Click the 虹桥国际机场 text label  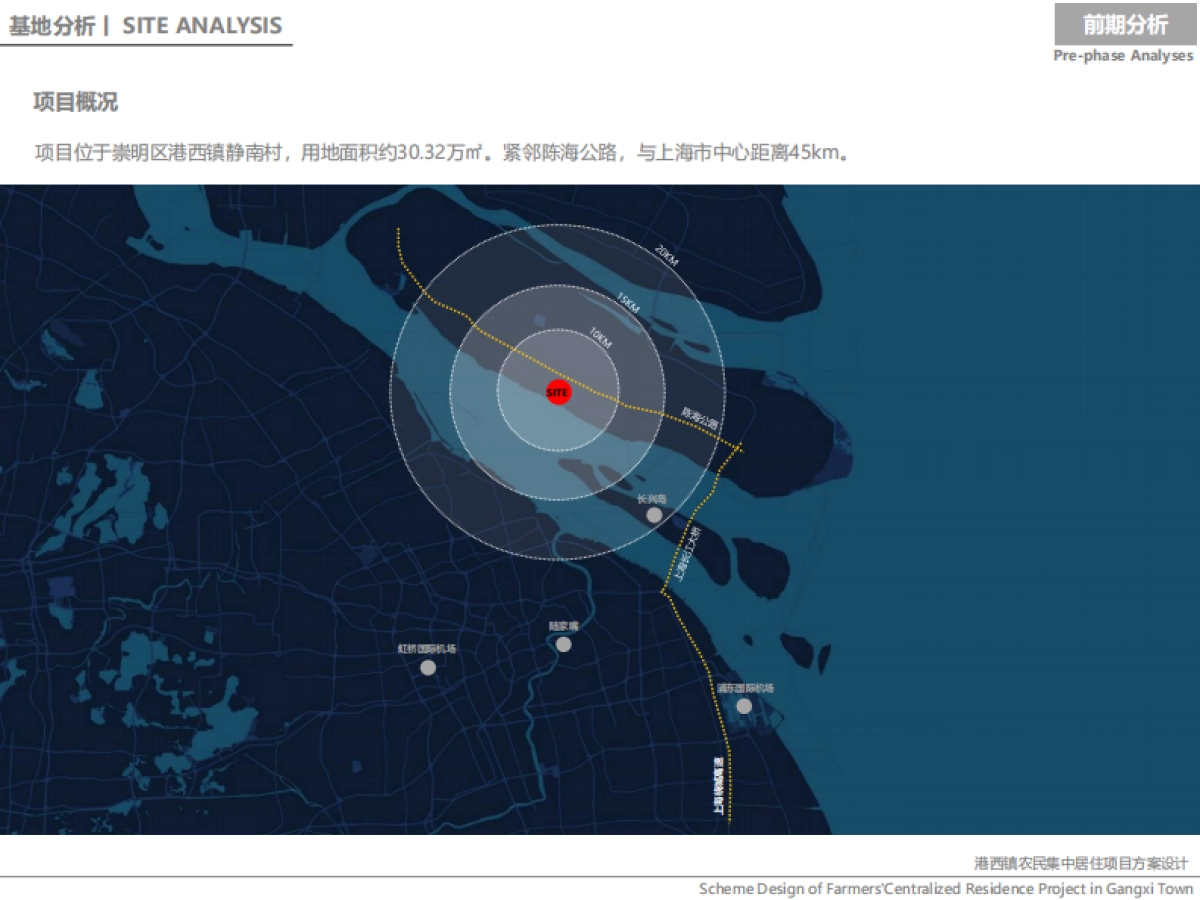(427, 649)
